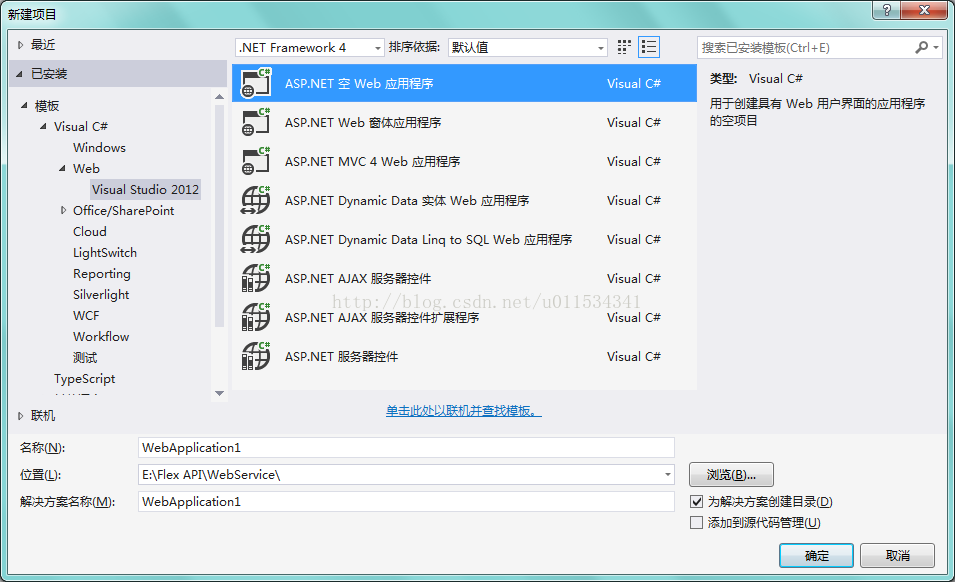Viewport: 955px width, 582px height.
Task: Click the AJAX 服务器控件扩展程序 icon
Action: pyautogui.click(x=256, y=317)
